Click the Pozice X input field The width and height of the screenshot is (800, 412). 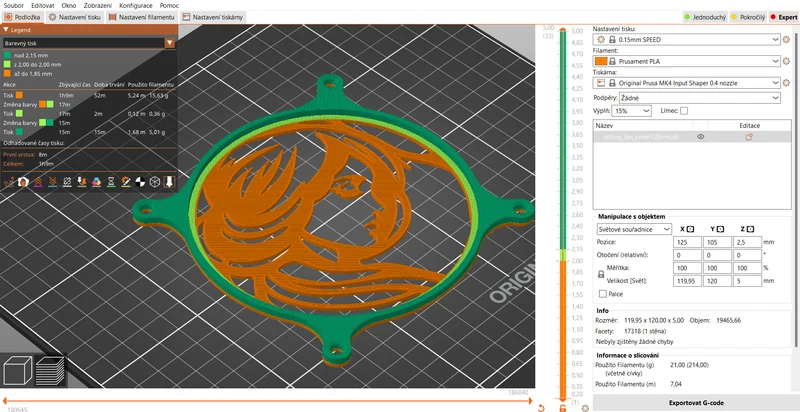click(687, 242)
